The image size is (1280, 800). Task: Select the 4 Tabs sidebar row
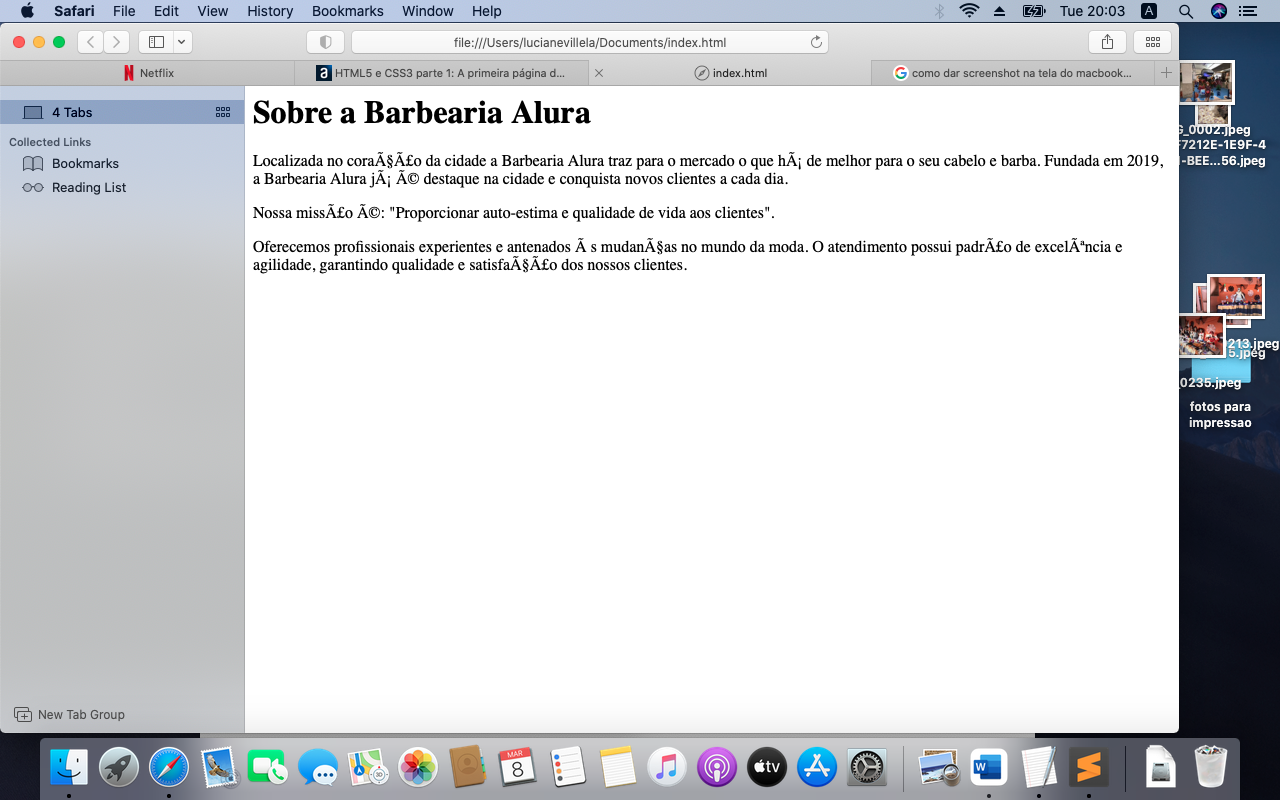click(x=122, y=112)
